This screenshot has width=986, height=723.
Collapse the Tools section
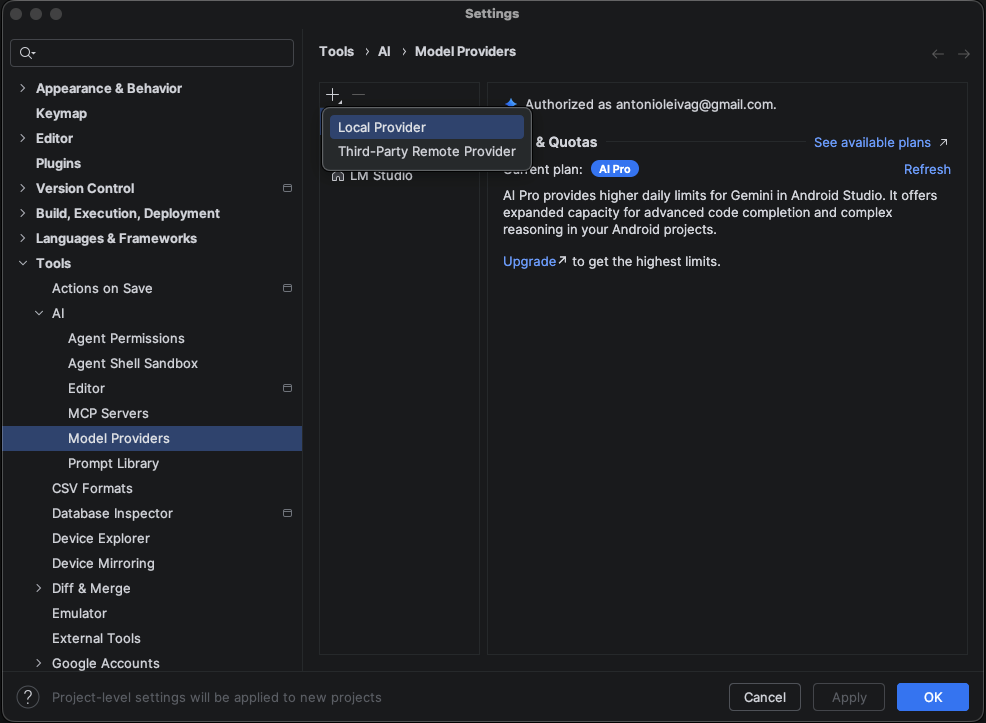pyautogui.click(x=23, y=263)
